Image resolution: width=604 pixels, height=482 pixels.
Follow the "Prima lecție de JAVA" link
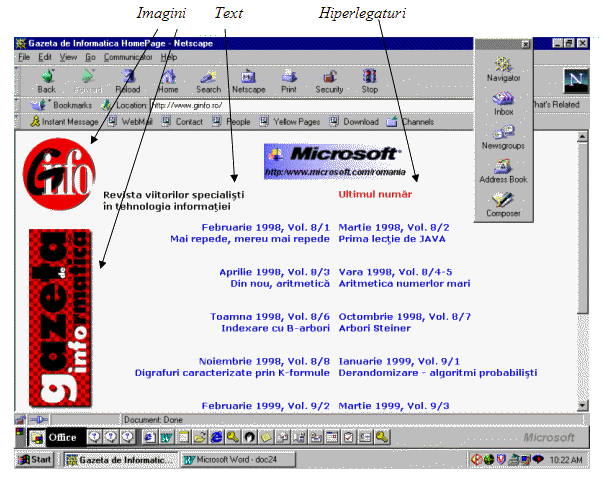[392, 240]
